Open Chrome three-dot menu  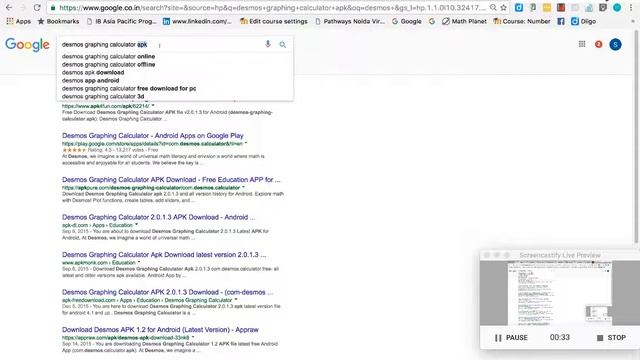pos(631,7)
